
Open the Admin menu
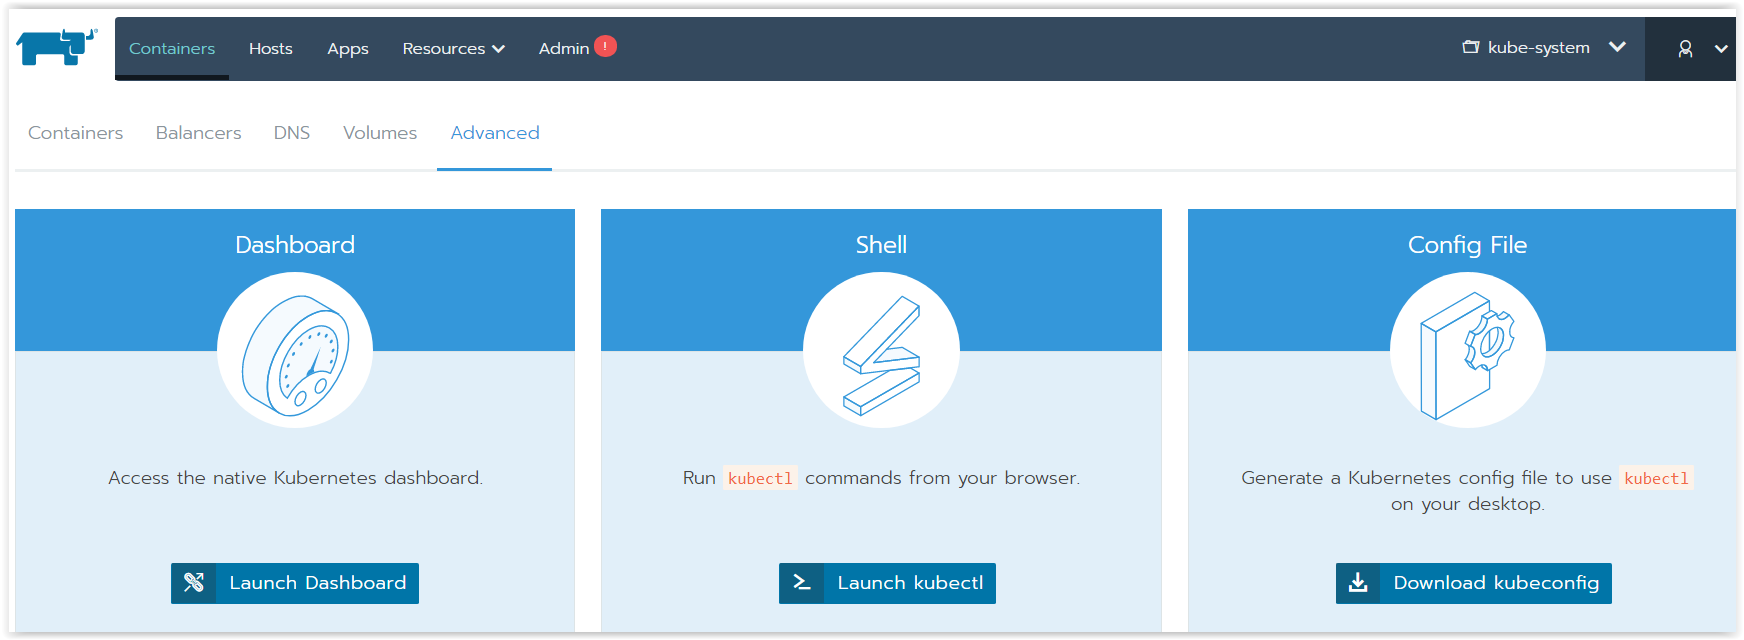pos(564,48)
